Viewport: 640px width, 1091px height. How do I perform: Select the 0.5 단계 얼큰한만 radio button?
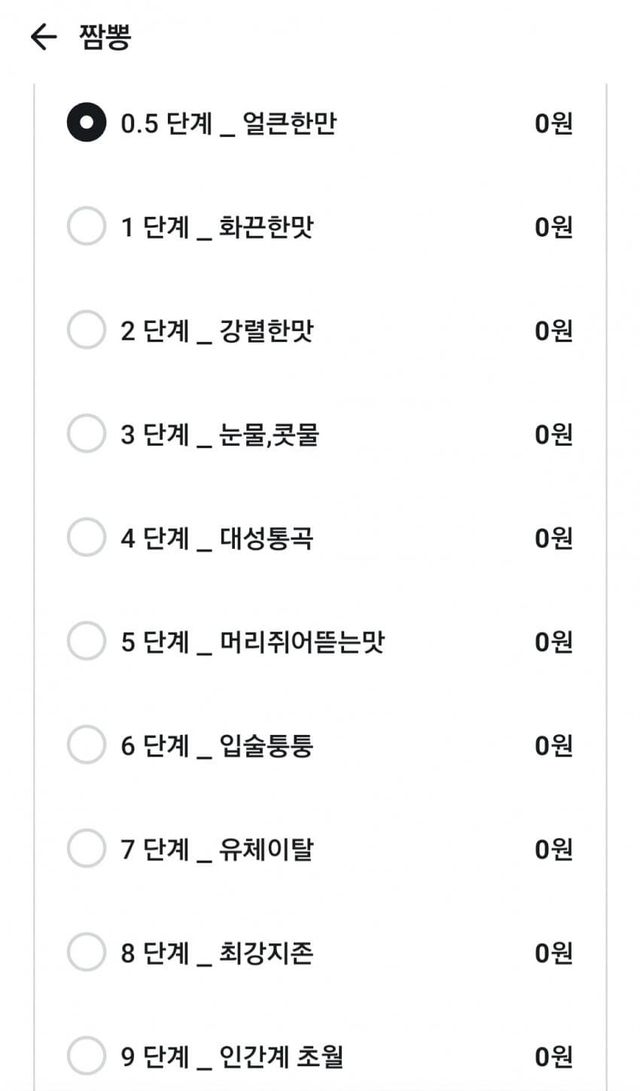[x=86, y=123]
